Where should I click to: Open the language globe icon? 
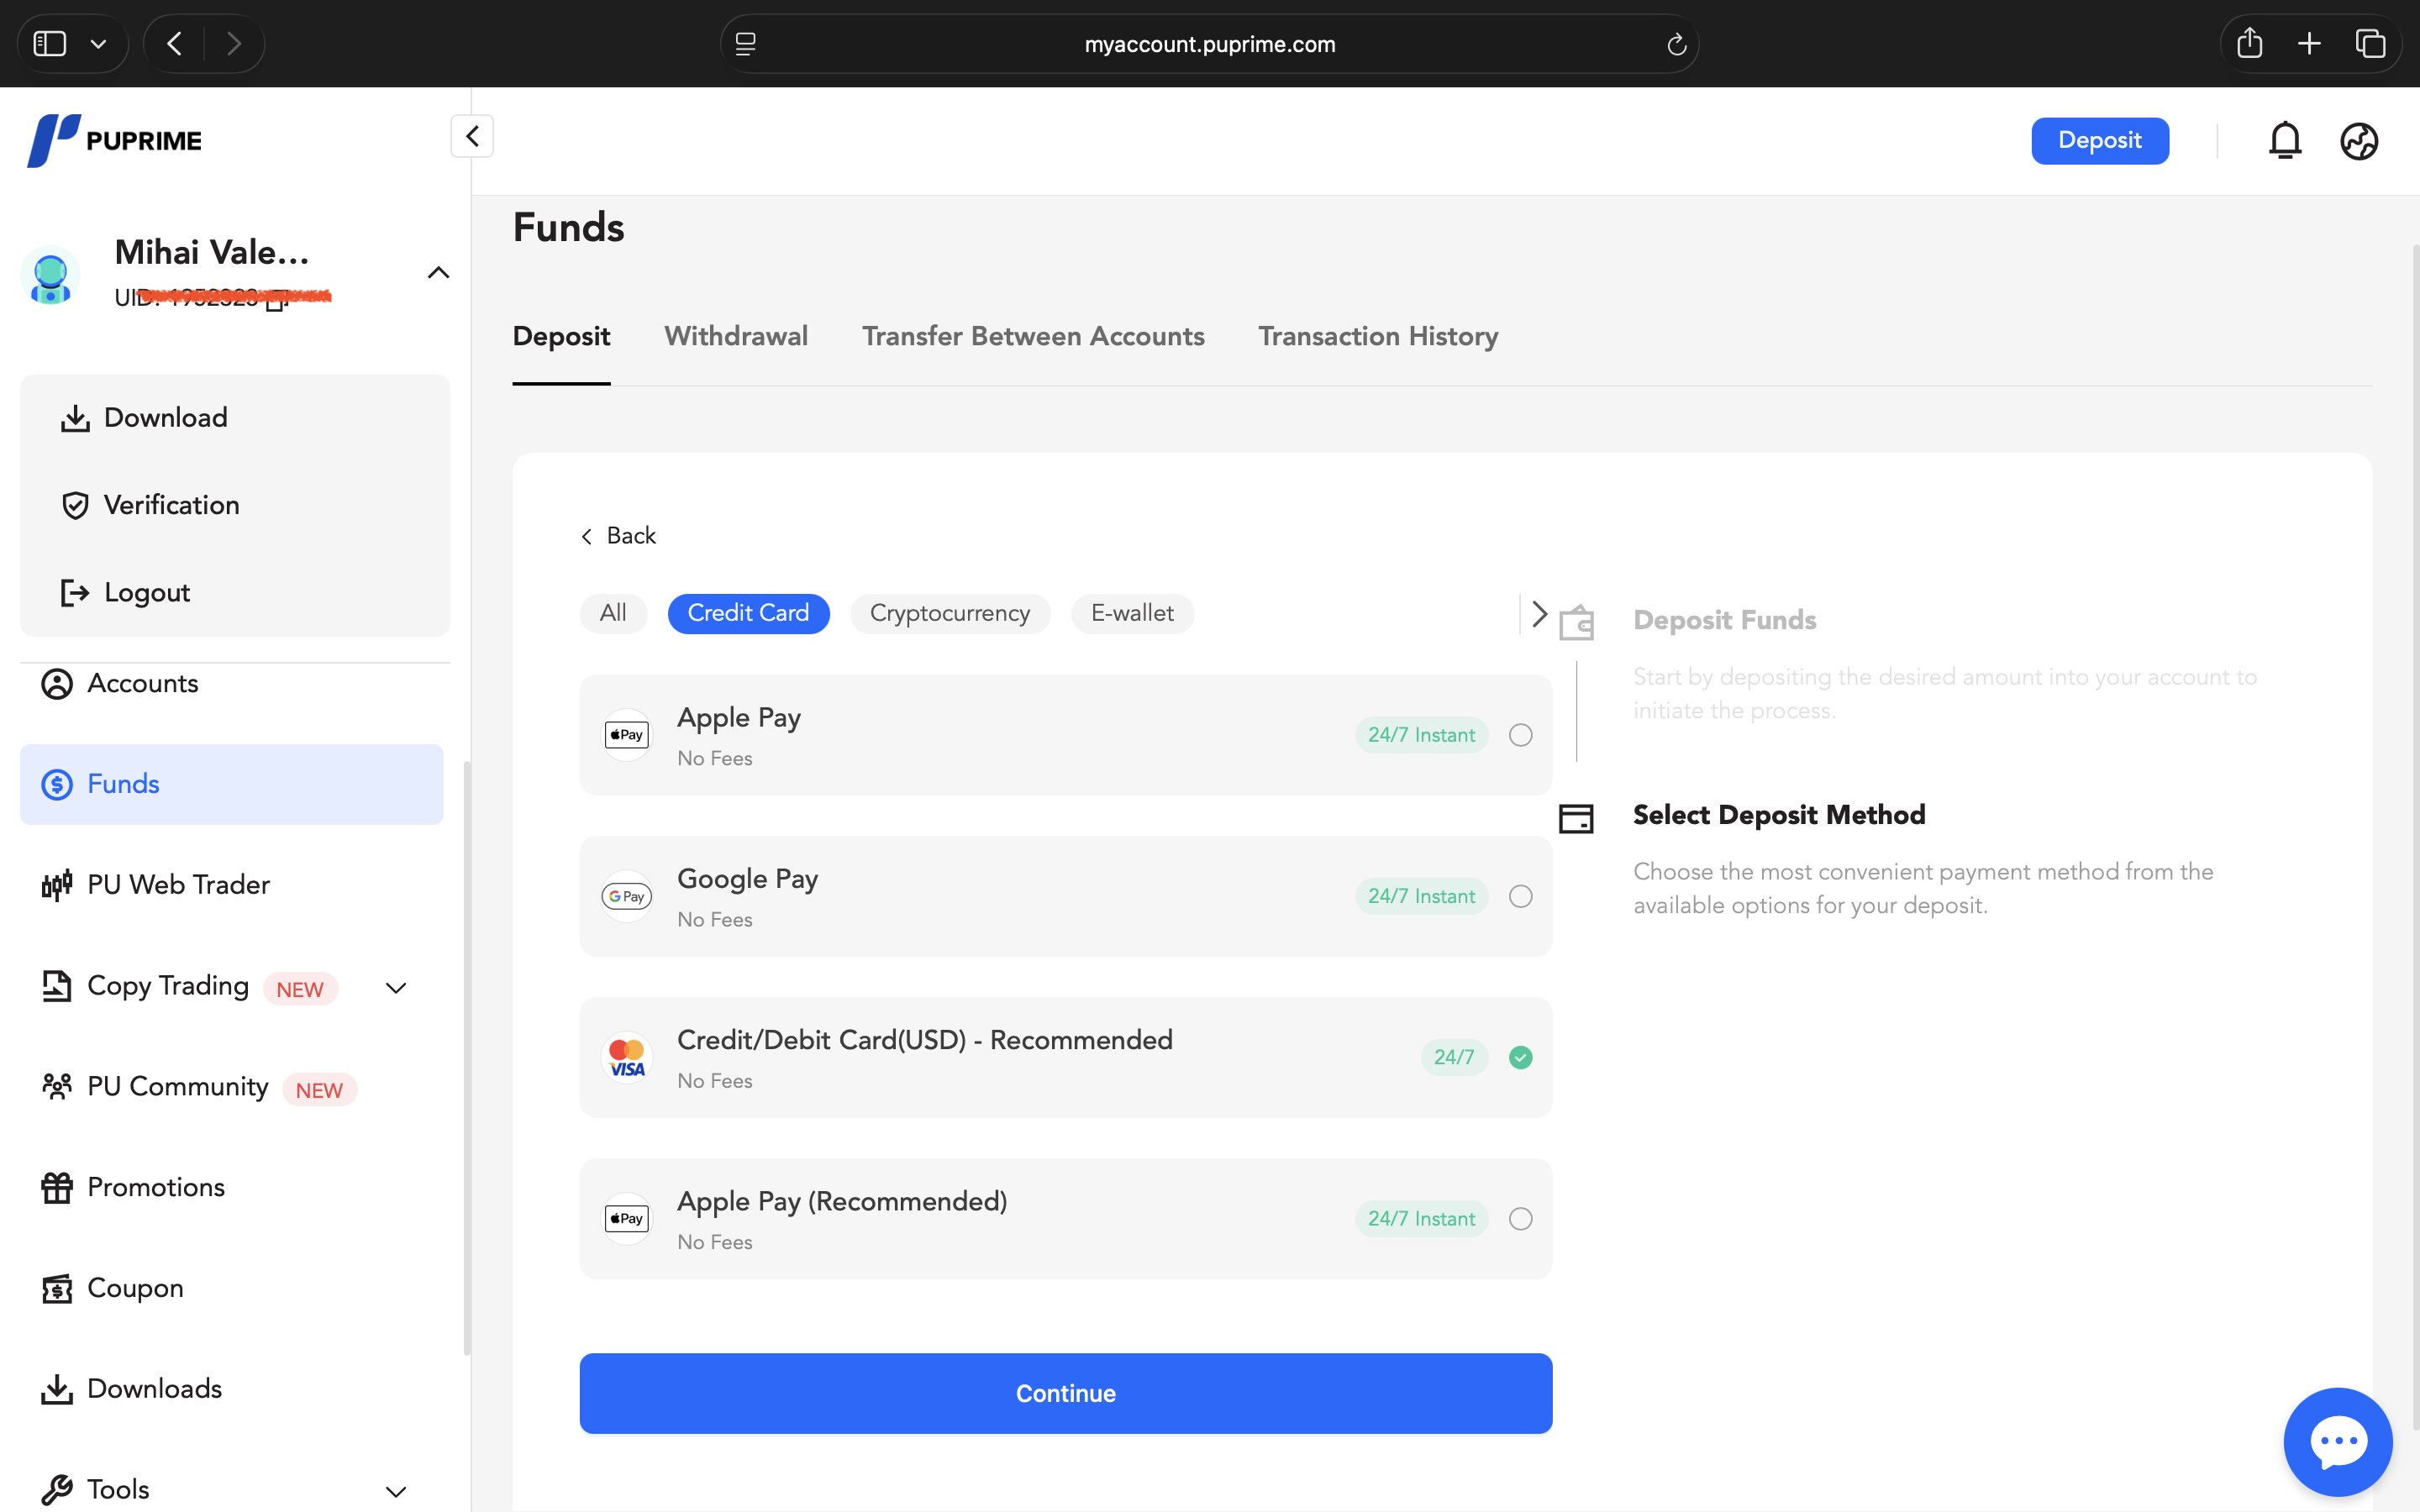(x=2359, y=141)
